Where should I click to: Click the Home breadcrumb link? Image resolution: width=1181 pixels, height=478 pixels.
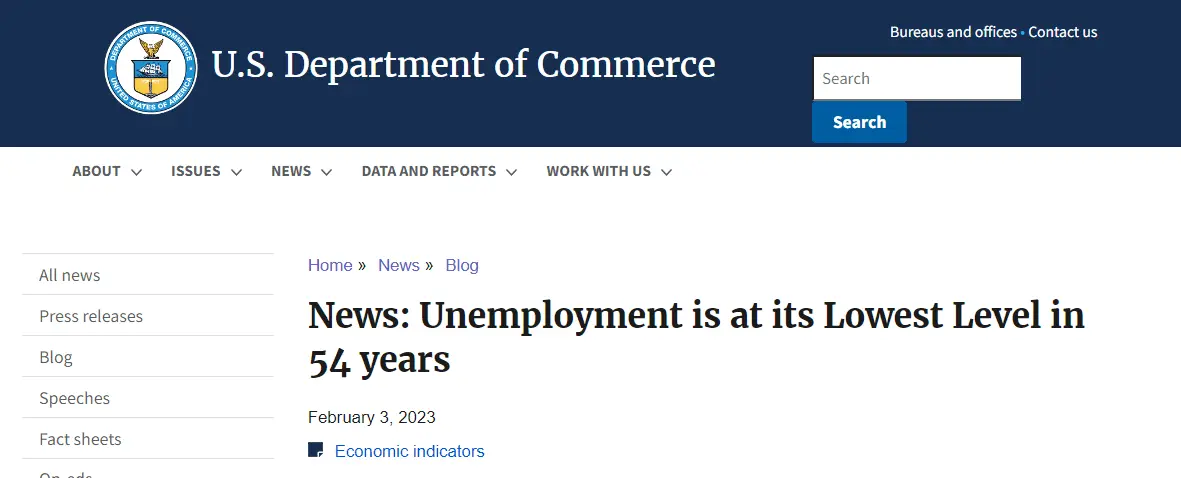(x=330, y=265)
